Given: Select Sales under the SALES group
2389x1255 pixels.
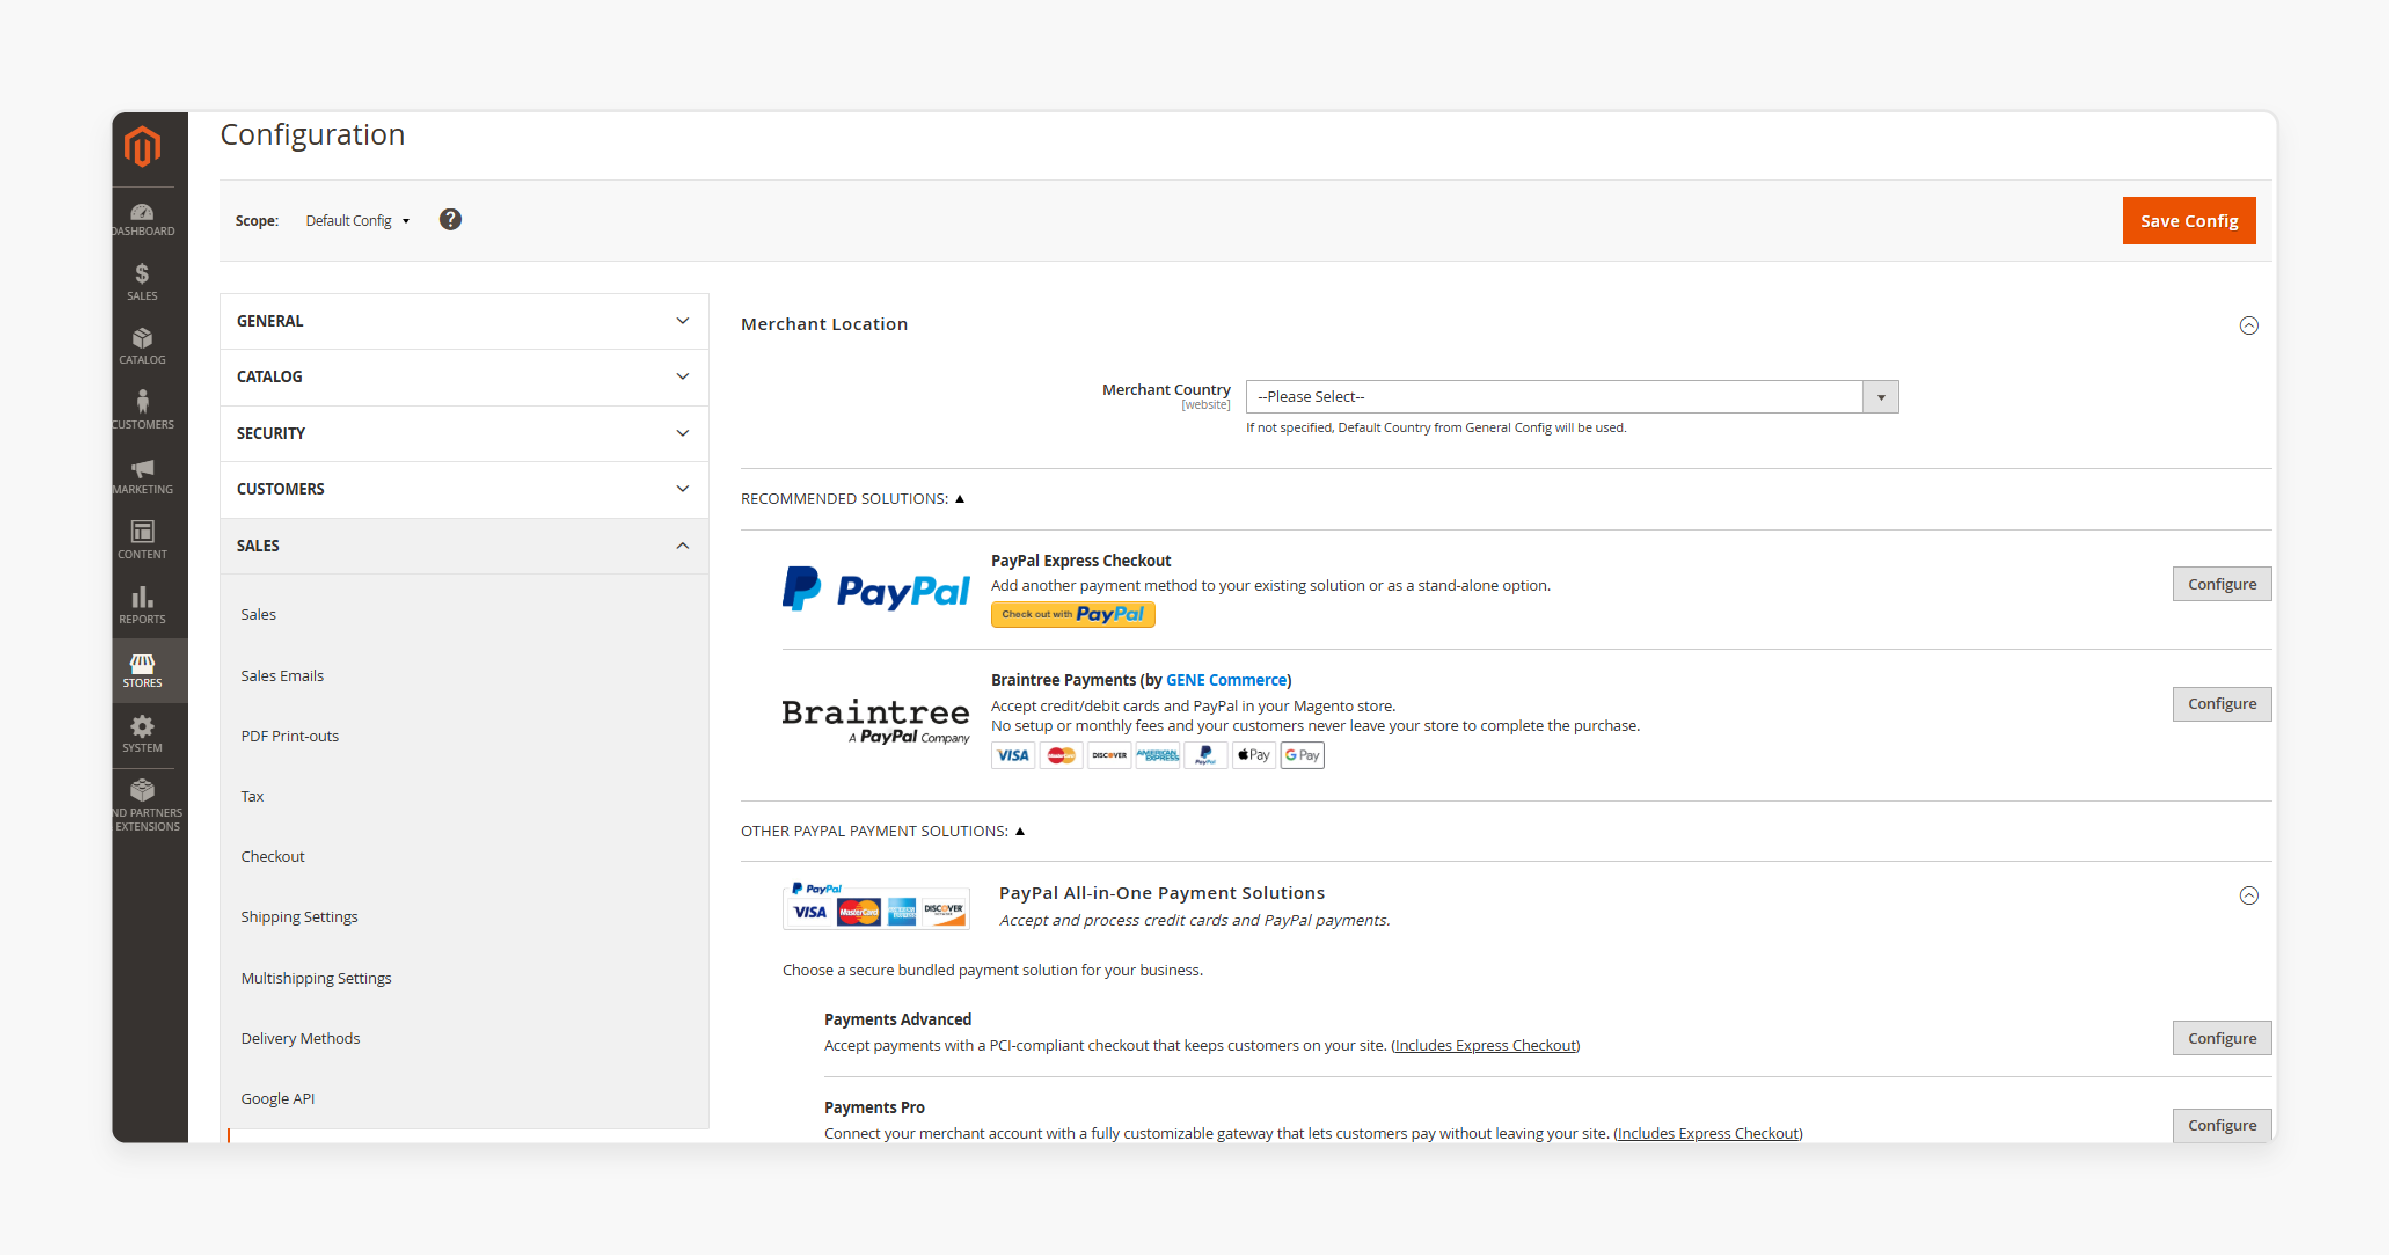Looking at the screenshot, I should tap(258, 615).
